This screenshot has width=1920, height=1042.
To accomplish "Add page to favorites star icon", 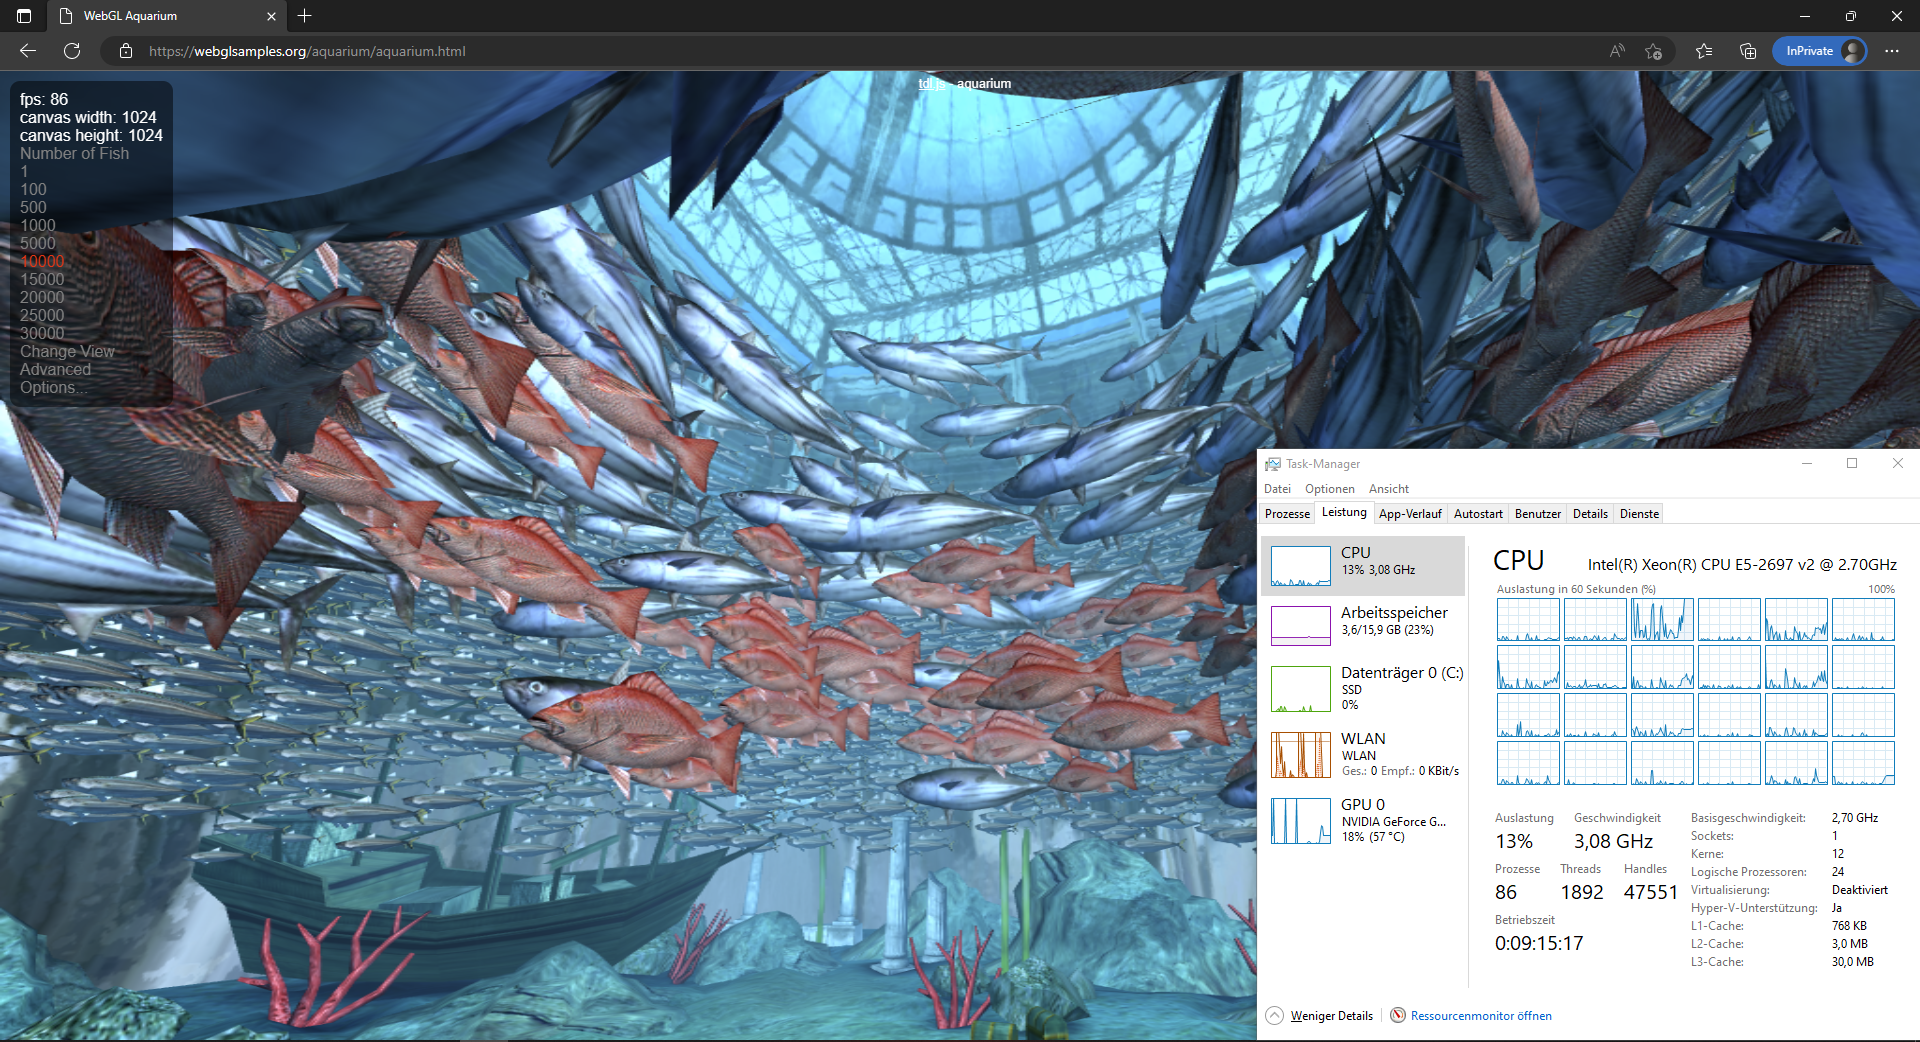I will click(1653, 51).
